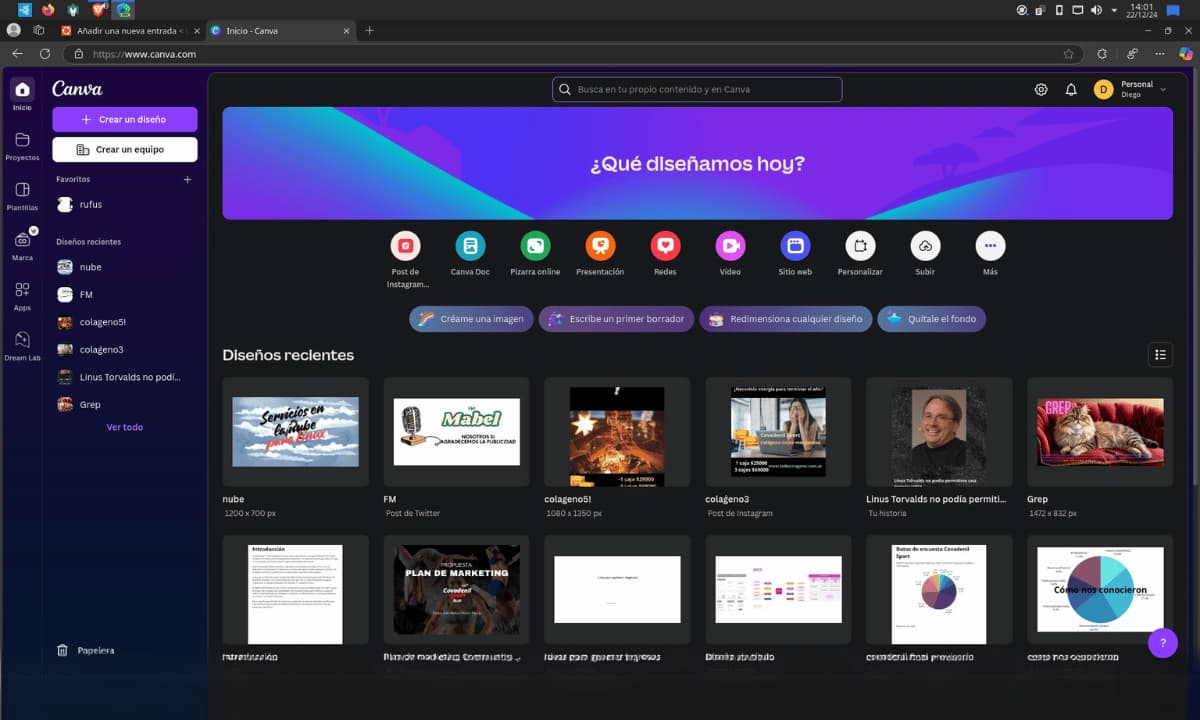Add a favorite with the plus icon

[x=187, y=180]
